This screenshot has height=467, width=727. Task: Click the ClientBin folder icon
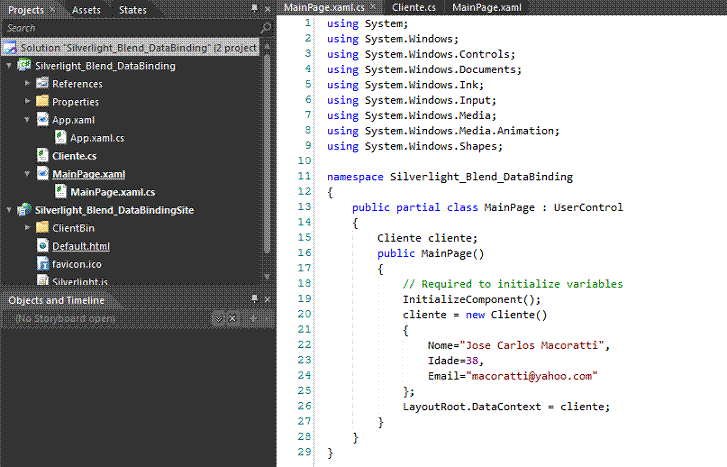(42, 227)
